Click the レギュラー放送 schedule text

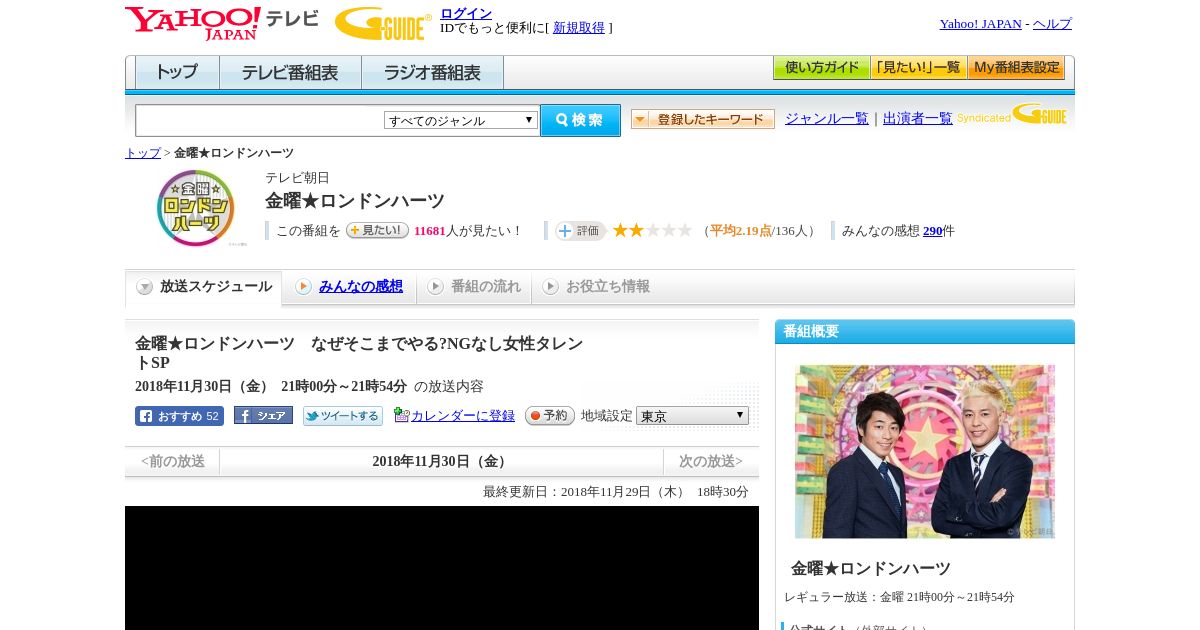pos(899,597)
